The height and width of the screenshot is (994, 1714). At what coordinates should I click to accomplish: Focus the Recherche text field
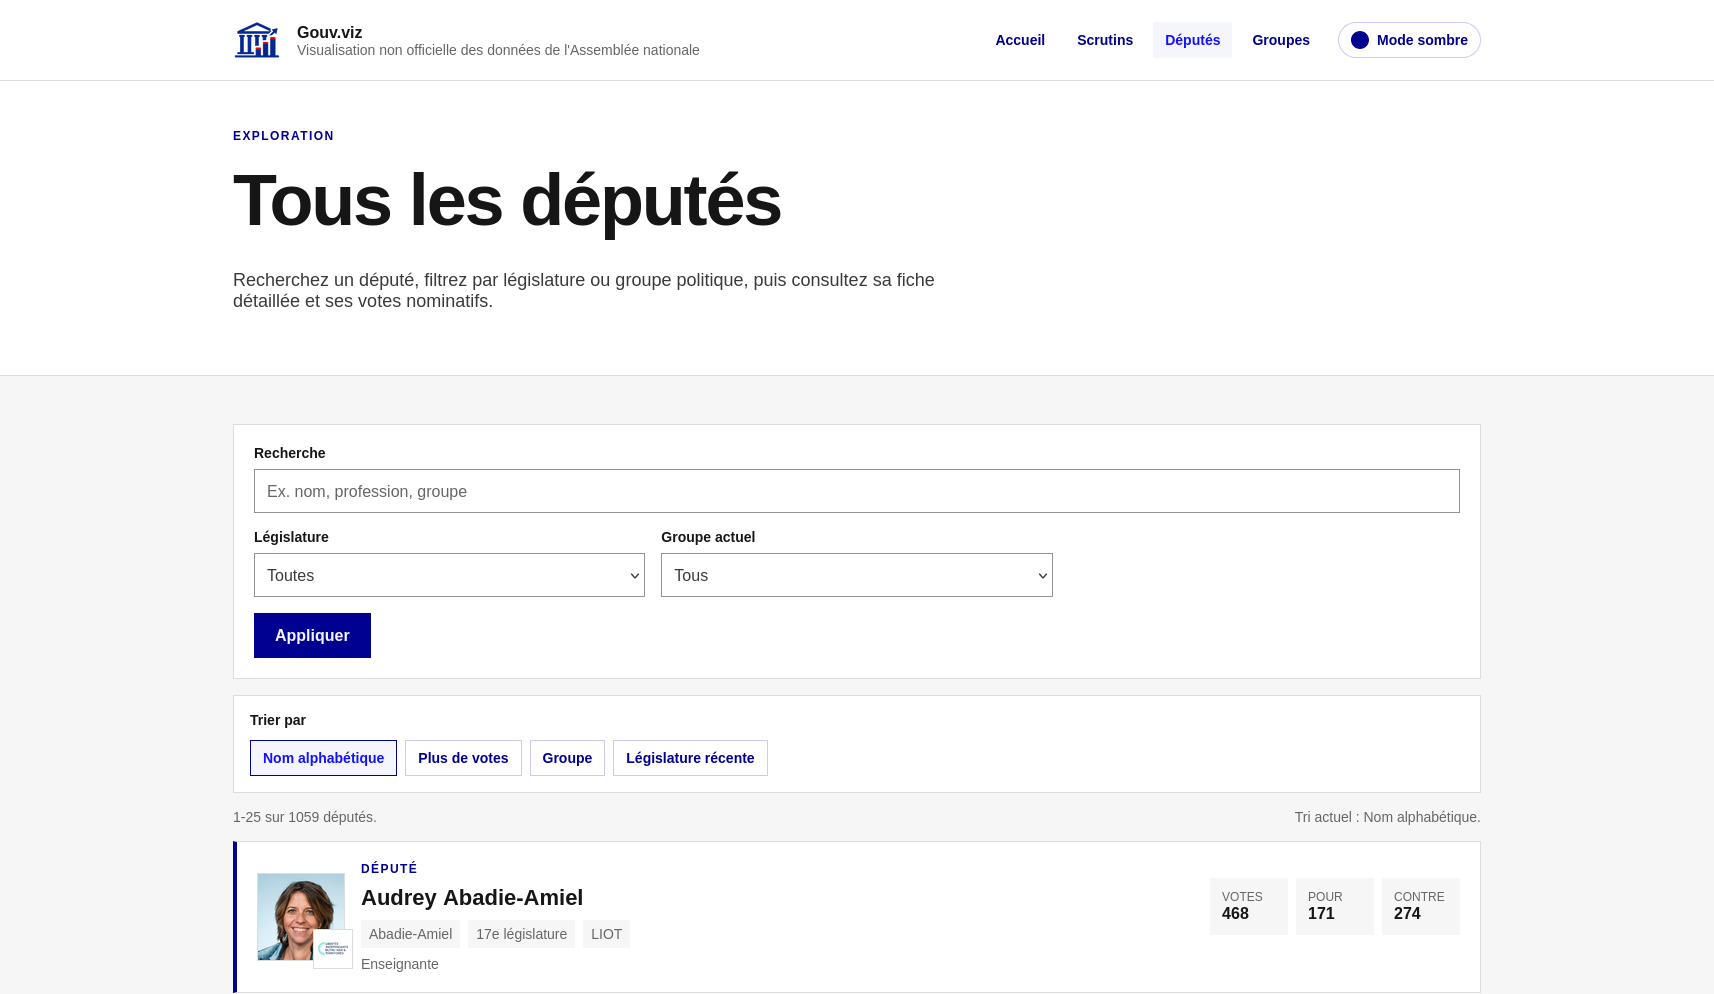857,491
